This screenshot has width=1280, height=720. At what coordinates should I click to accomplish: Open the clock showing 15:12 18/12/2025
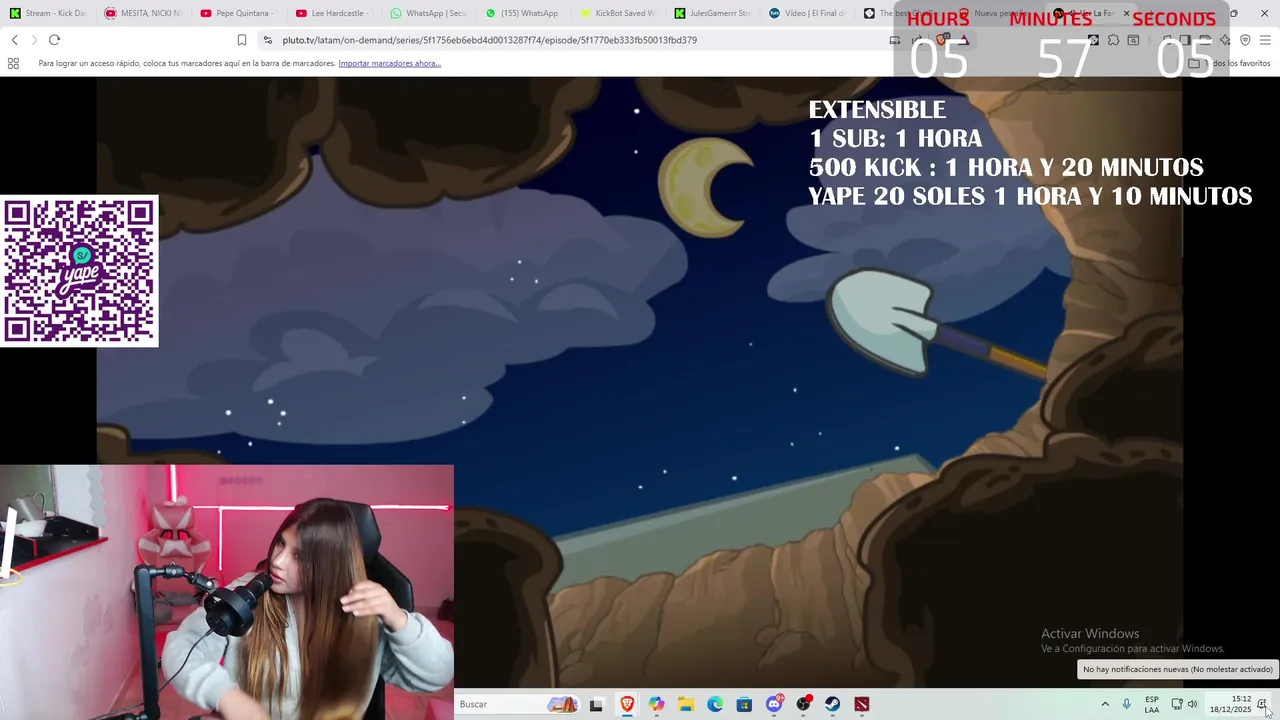(x=1230, y=704)
